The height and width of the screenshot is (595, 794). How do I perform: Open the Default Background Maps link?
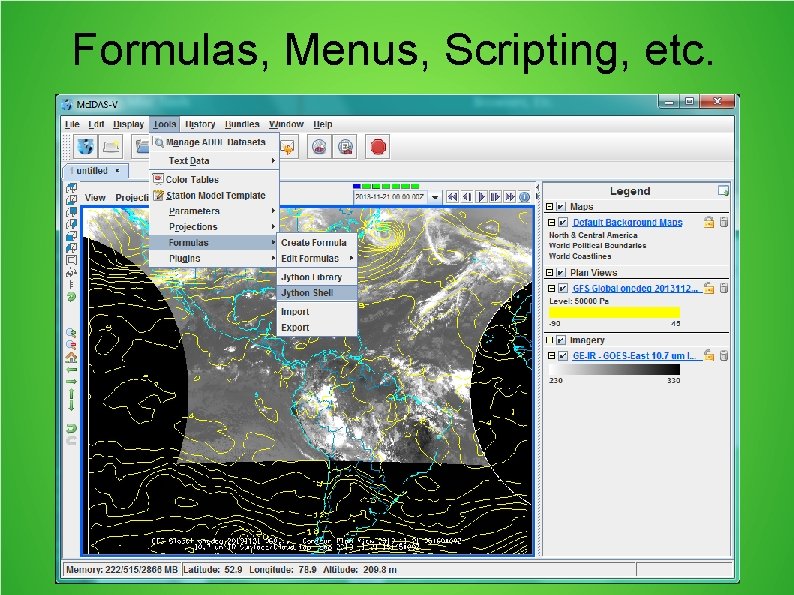[627, 222]
